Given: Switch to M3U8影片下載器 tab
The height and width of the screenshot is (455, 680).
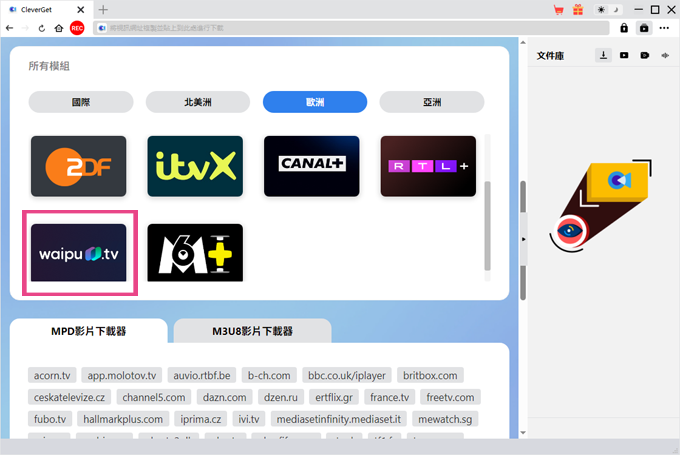Looking at the screenshot, I should click(x=252, y=331).
